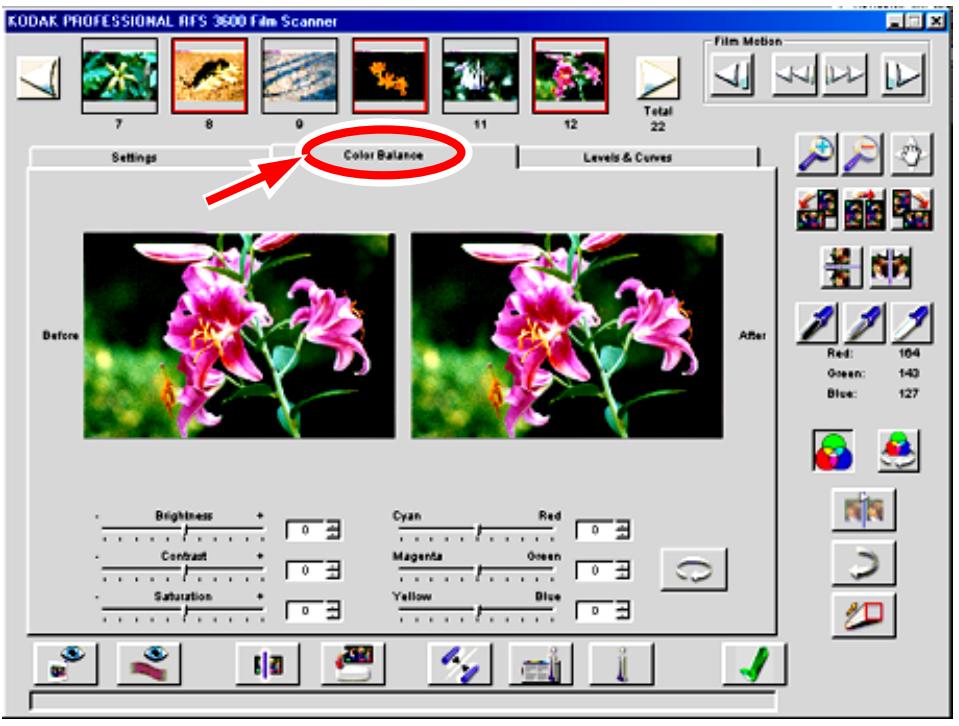The height and width of the screenshot is (726, 959).
Task: Click the Contrast slider handle
Action: coord(185,572)
